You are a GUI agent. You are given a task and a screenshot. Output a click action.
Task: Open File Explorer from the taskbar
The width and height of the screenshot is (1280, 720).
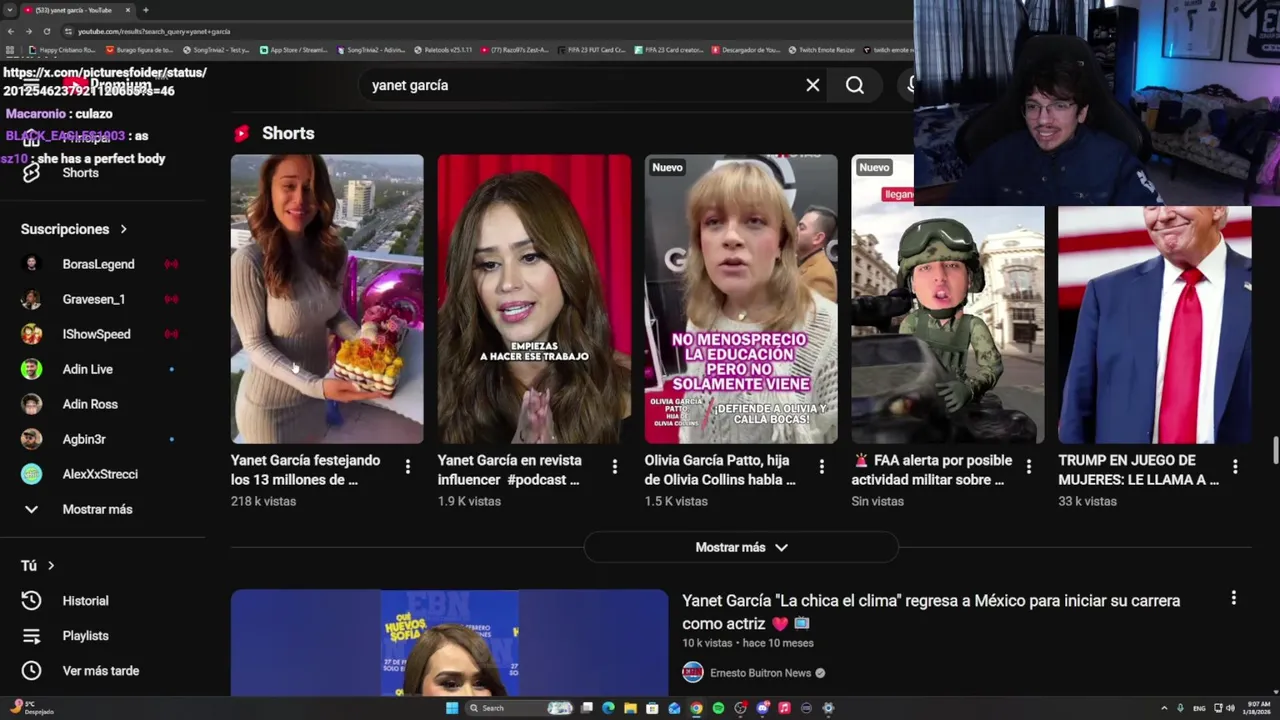coord(630,708)
